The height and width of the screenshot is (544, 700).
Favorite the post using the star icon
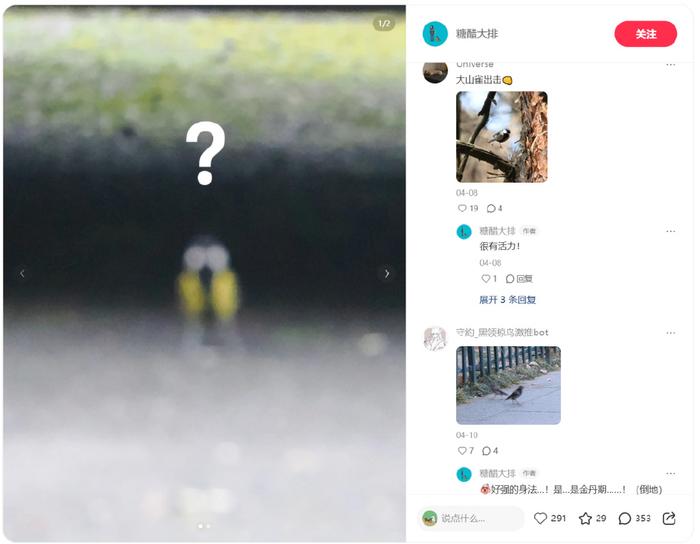(x=585, y=518)
